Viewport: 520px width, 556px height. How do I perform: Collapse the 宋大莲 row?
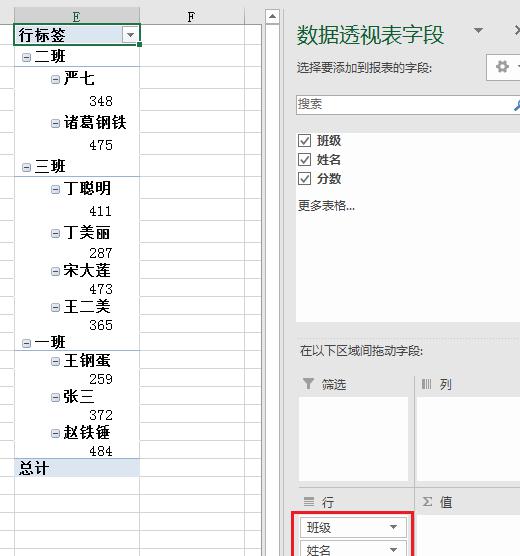tap(55, 272)
